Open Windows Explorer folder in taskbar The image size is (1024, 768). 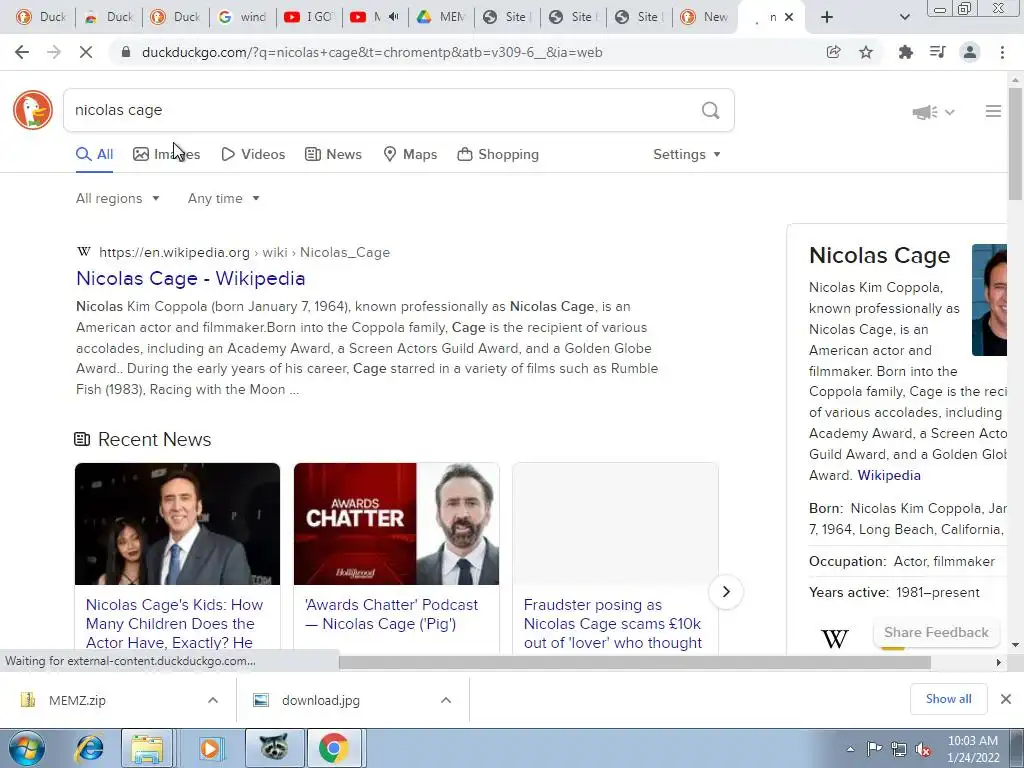click(x=147, y=748)
